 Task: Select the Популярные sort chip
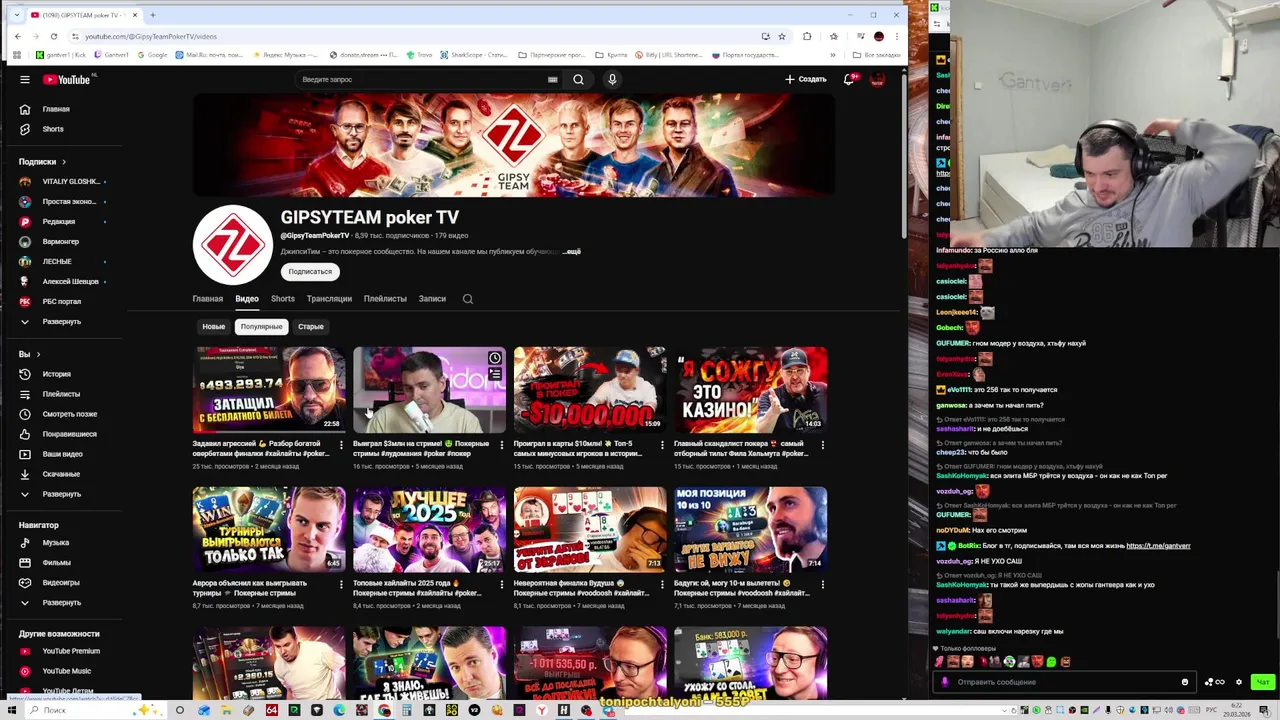[261, 327]
